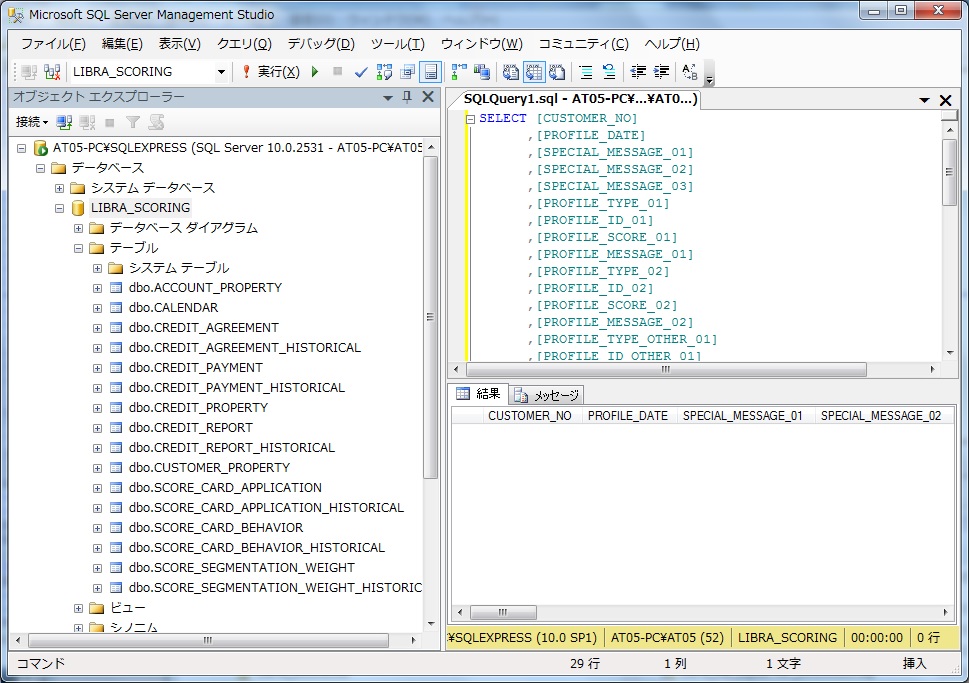Toggle auto-hide pin on Object Explorer panel
Image resolution: width=969 pixels, height=683 pixels.
(x=407, y=96)
